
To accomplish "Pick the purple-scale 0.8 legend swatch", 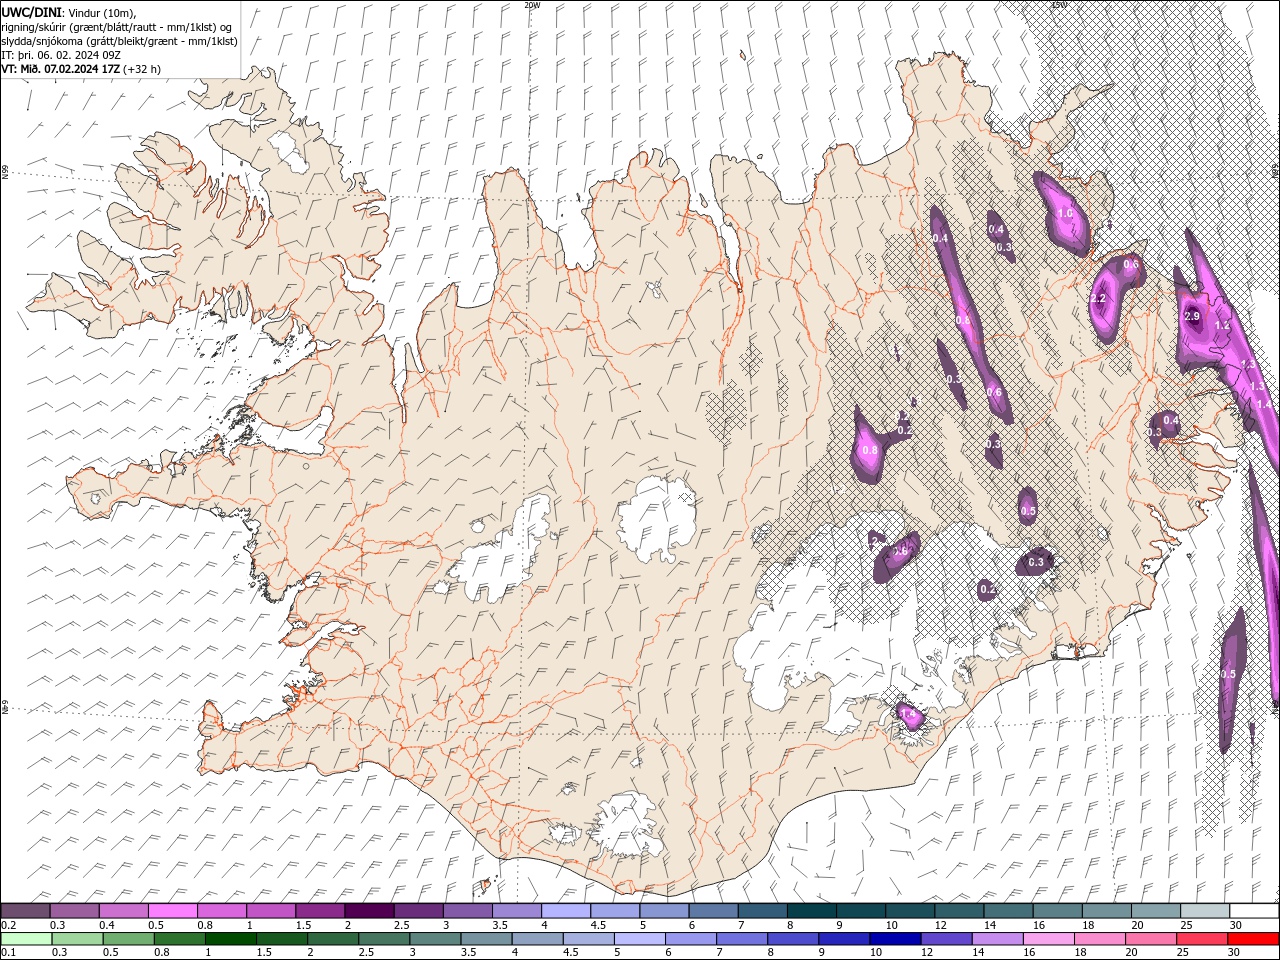I will pyautogui.click(x=221, y=910).
